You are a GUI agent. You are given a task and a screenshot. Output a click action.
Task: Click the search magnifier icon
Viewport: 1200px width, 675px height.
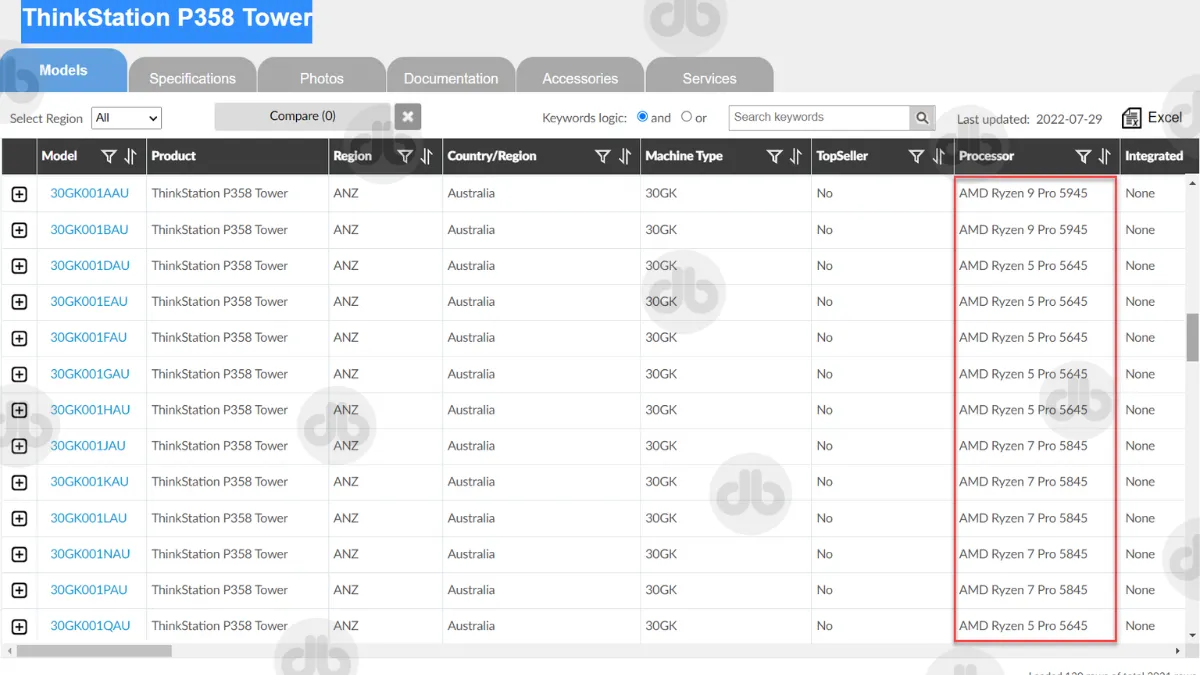point(922,118)
